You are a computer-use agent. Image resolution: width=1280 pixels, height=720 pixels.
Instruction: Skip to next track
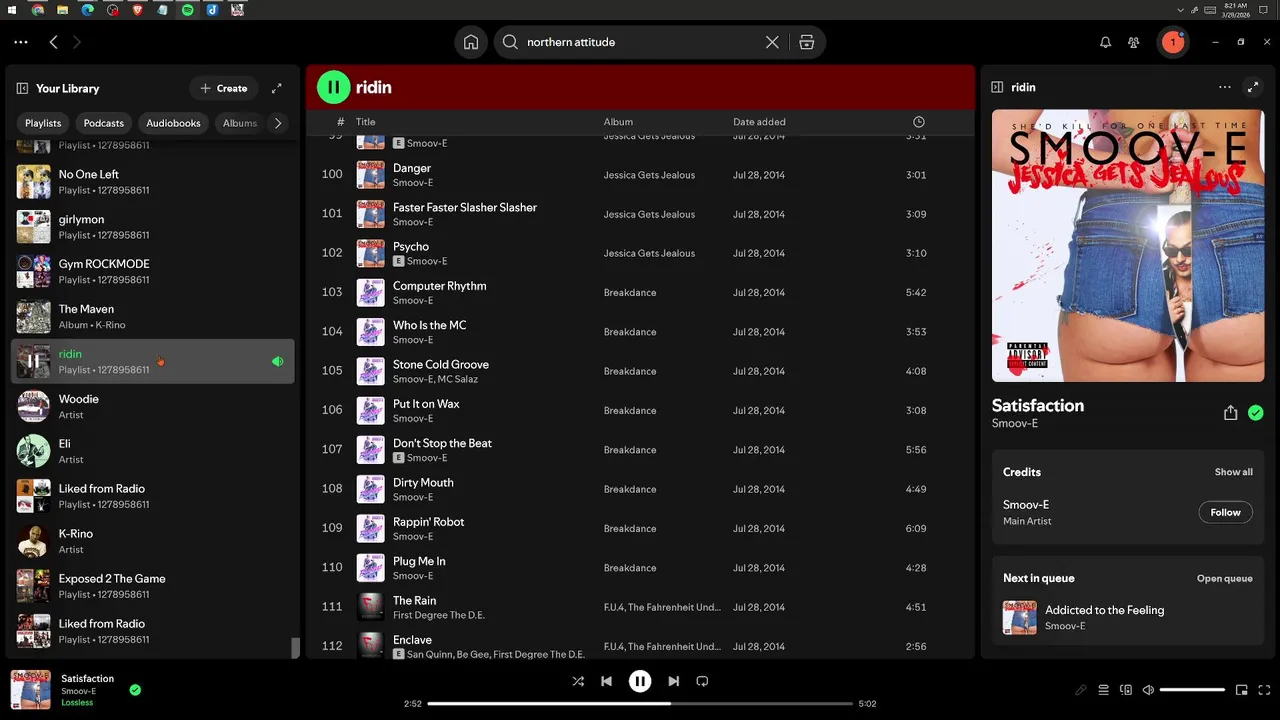[674, 681]
